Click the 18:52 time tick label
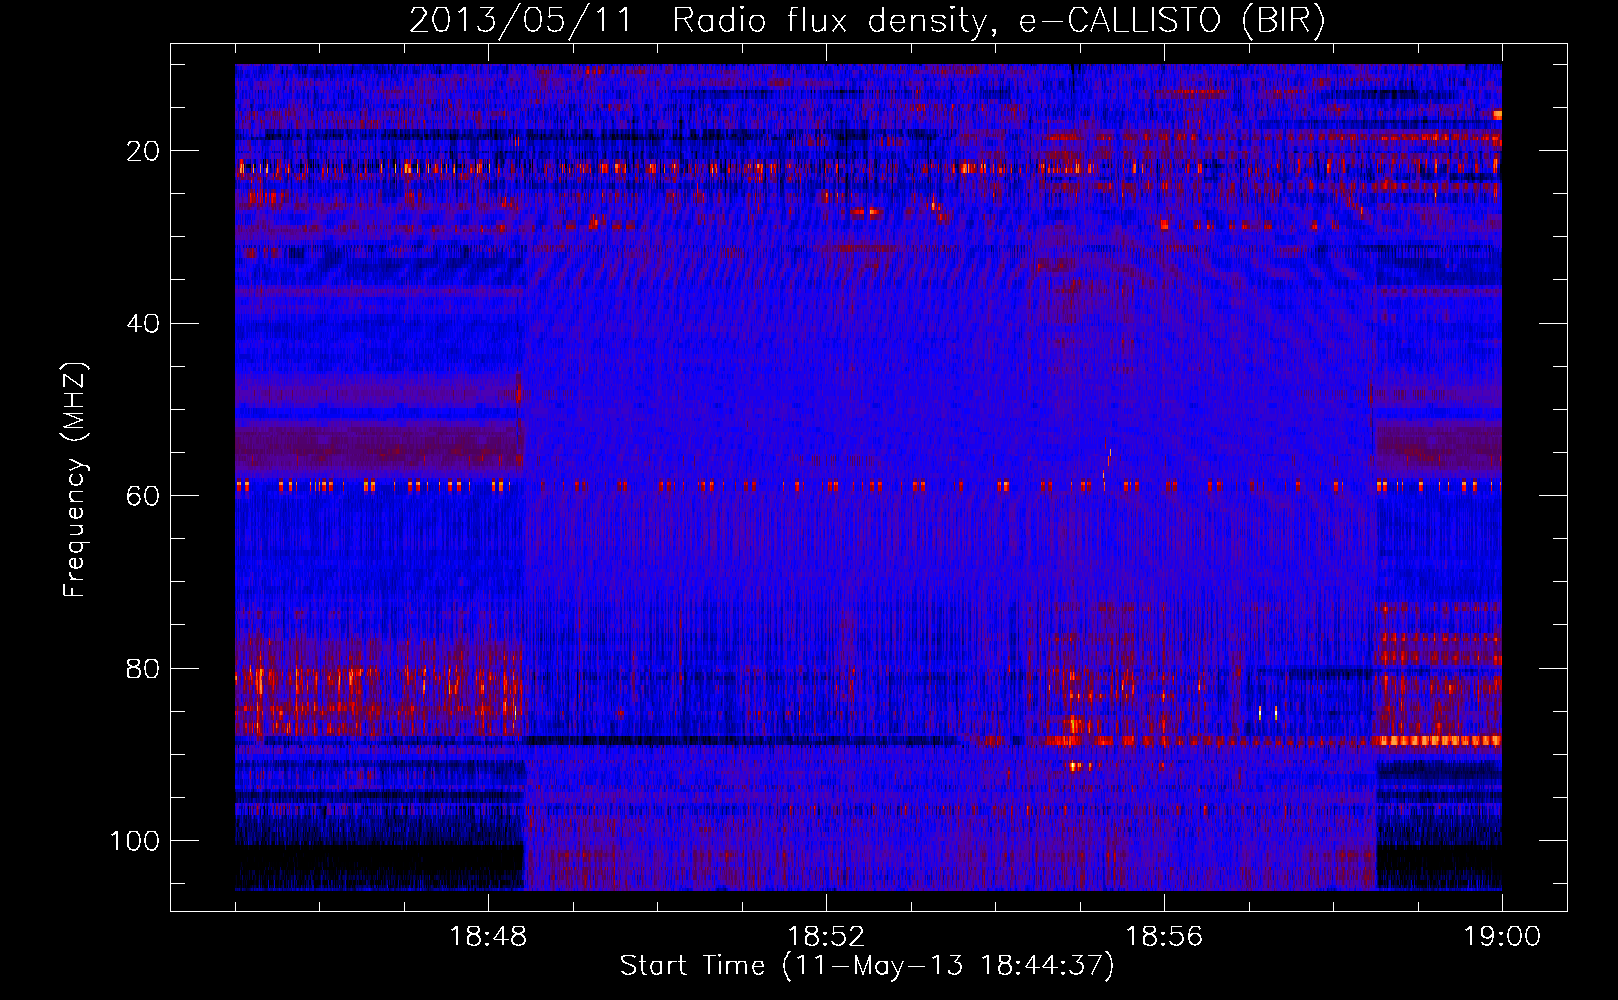Viewport: 1618px width, 1000px height. (826, 937)
